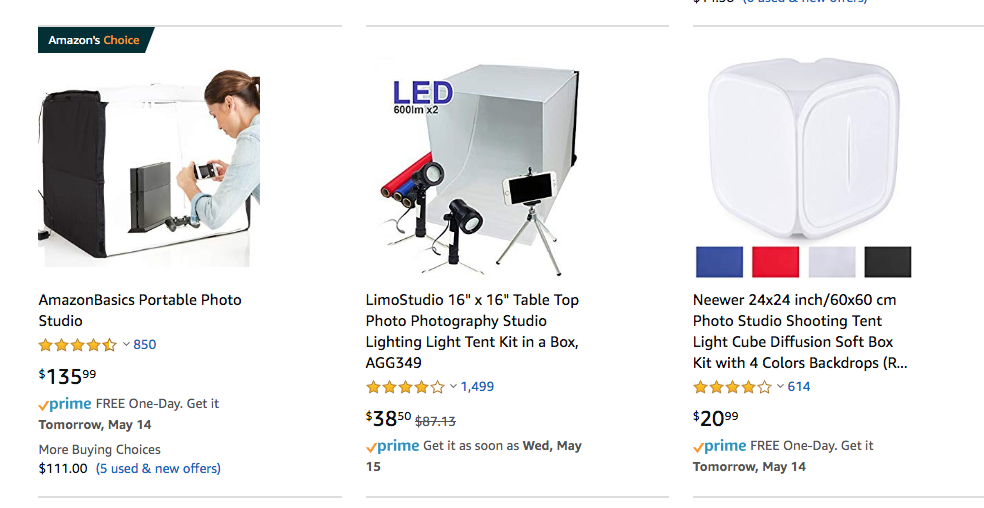Click the Prime logo under Neewer price
The width and height of the screenshot is (984, 508).
click(720, 446)
